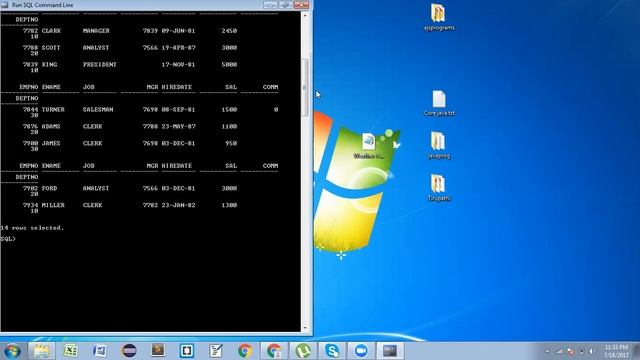Screen dimensions: 640x360
Task: Click salary value 1500 in TURNER row
Action: (229, 109)
